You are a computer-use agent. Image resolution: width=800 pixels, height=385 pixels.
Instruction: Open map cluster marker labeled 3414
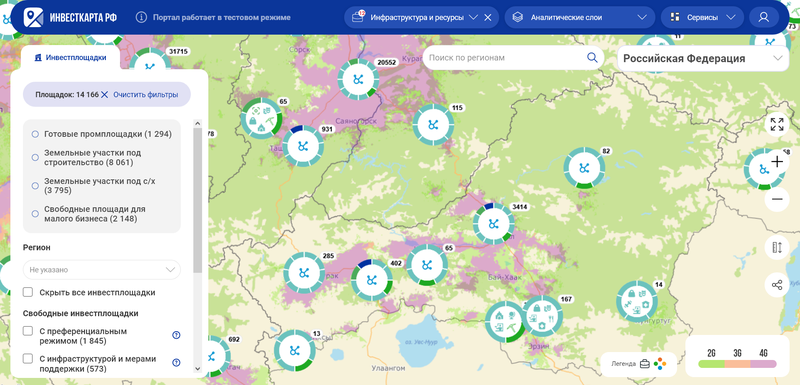point(493,223)
